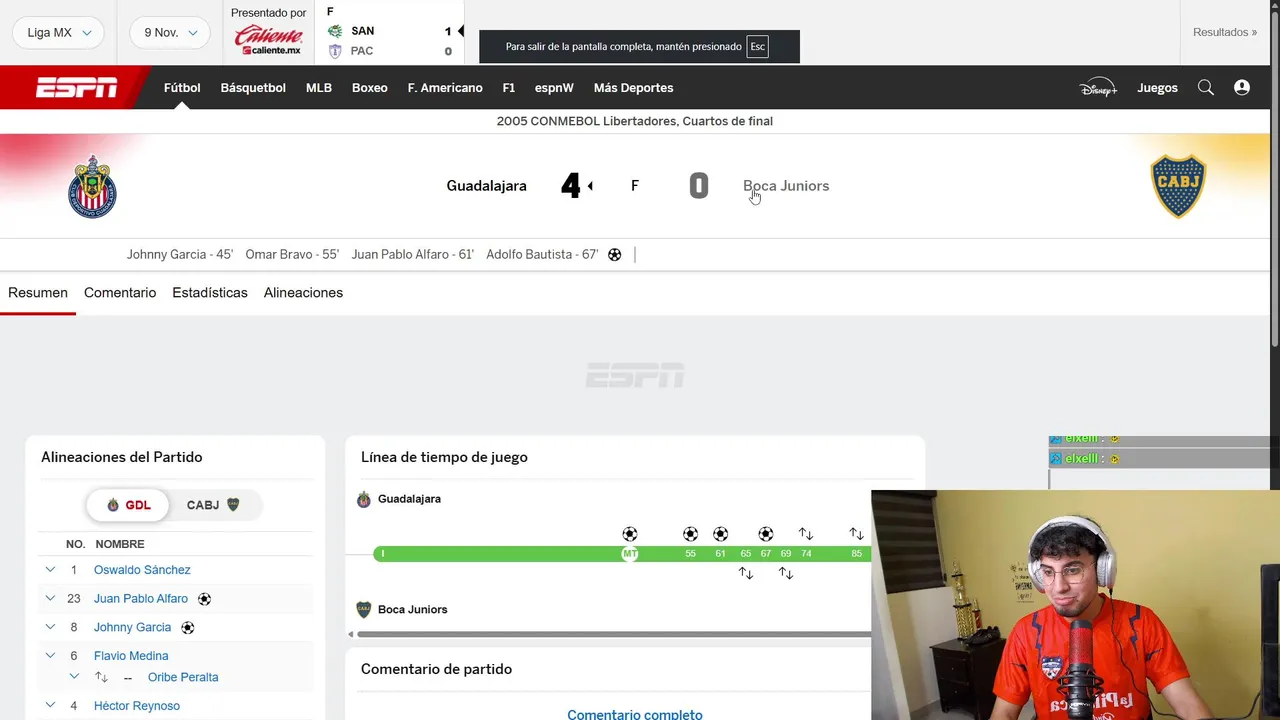The height and width of the screenshot is (720, 1280).
Task: Open the 9 Nov. date dropdown
Action: tap(170, 33)
